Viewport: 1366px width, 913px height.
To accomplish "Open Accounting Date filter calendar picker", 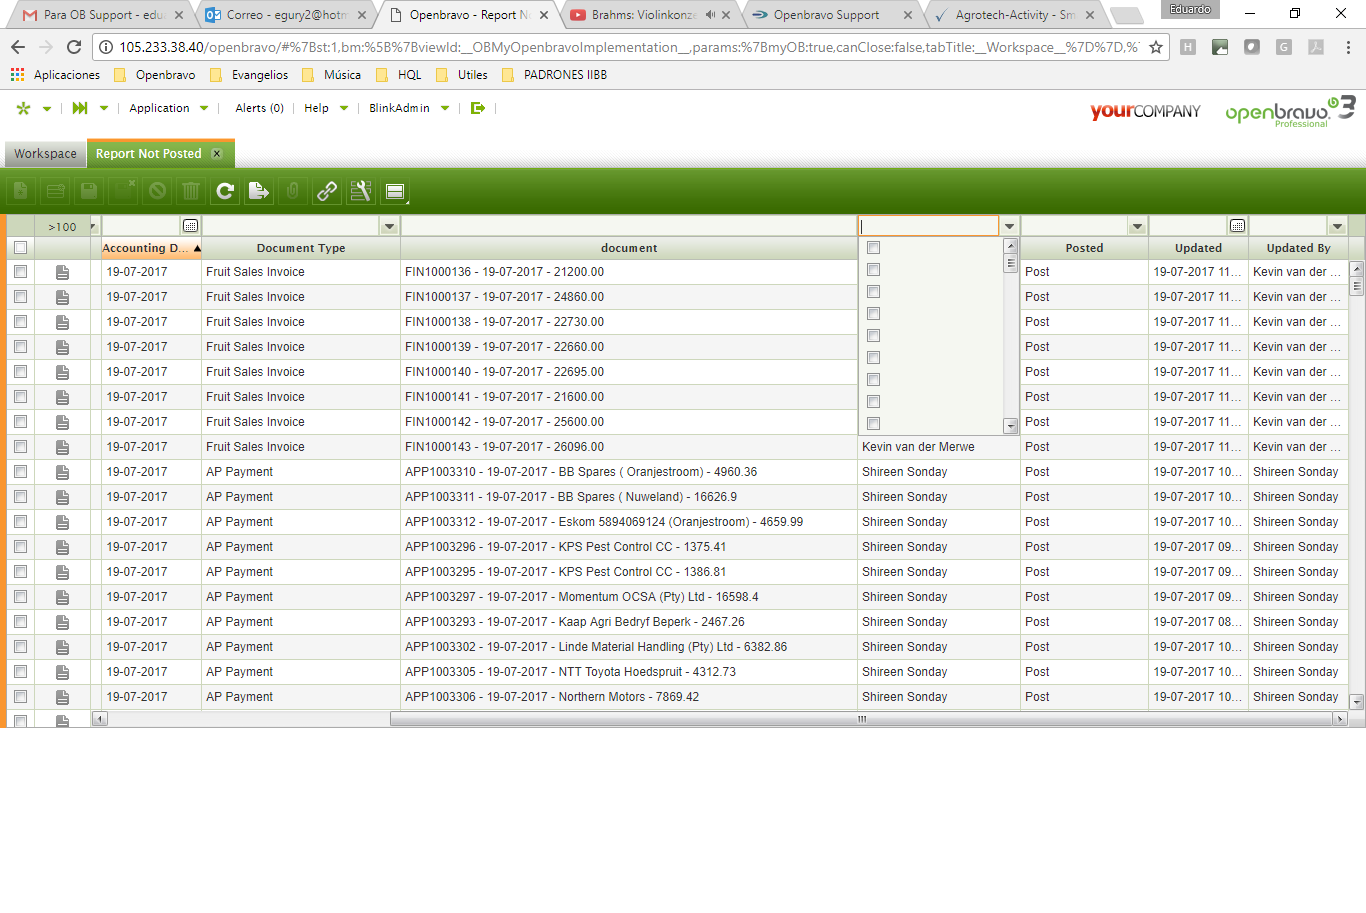I will (190, 226).
